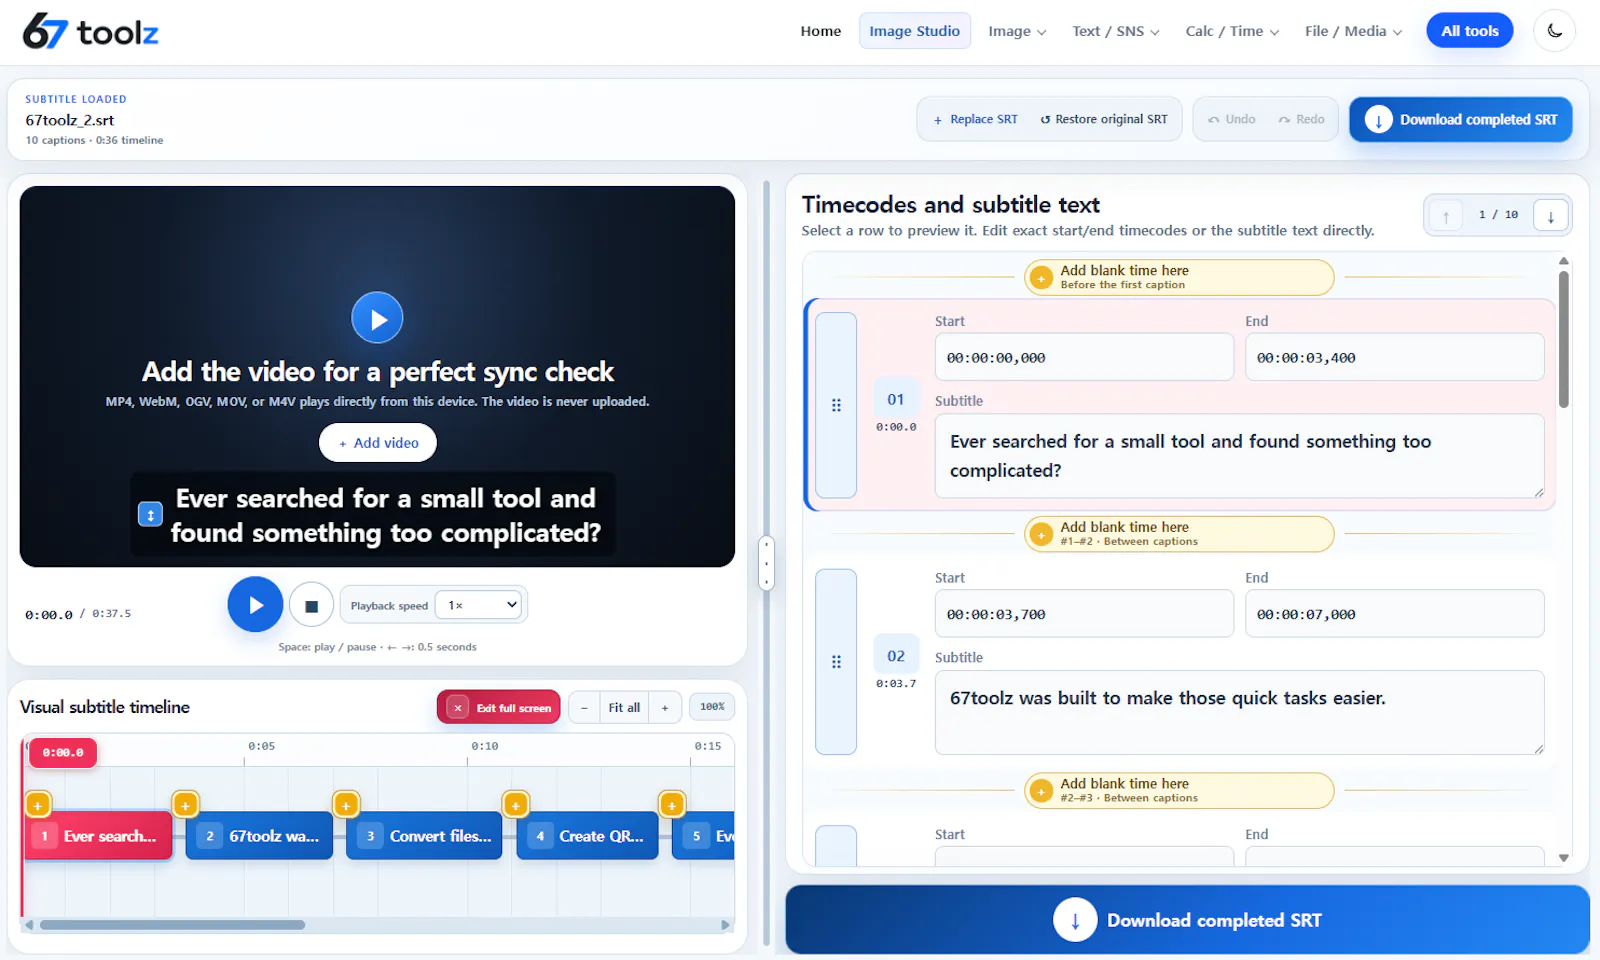
Task: Edit caption 02 end timecode field
Action: (1394, 614)
